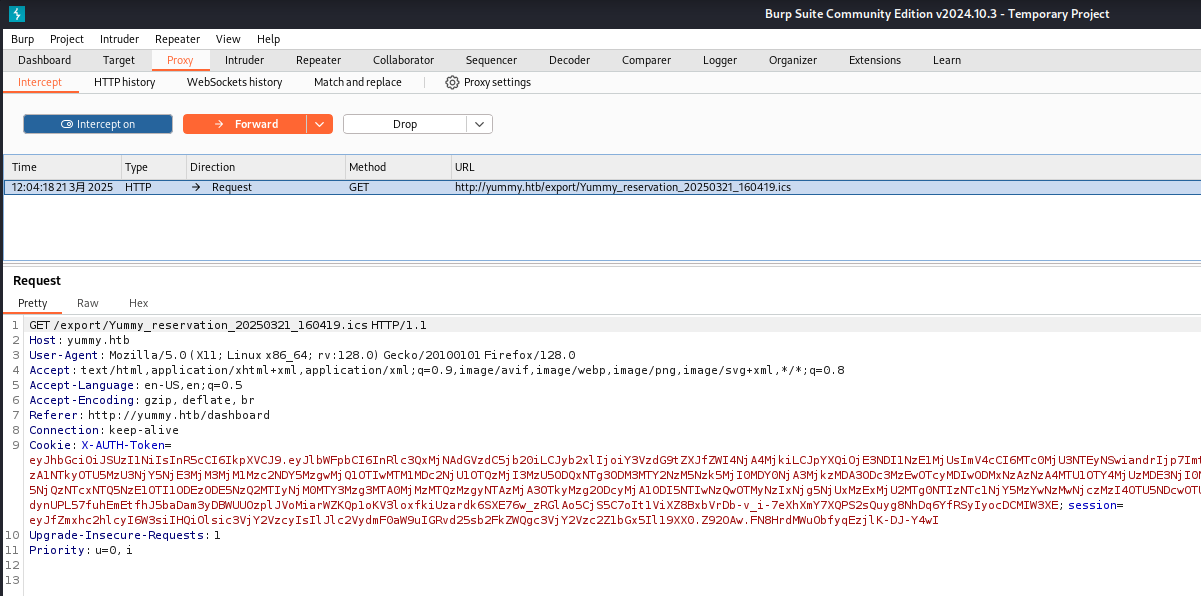Viewport: 1201px width, 596px height.
Task: Expand the Forward dropdown arrow
Action: (319, 124)
